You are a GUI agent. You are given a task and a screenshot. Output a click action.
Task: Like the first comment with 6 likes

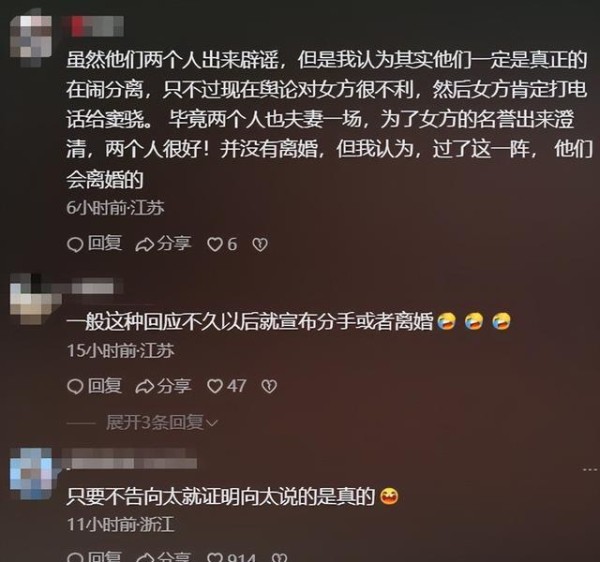pos(222,244)
